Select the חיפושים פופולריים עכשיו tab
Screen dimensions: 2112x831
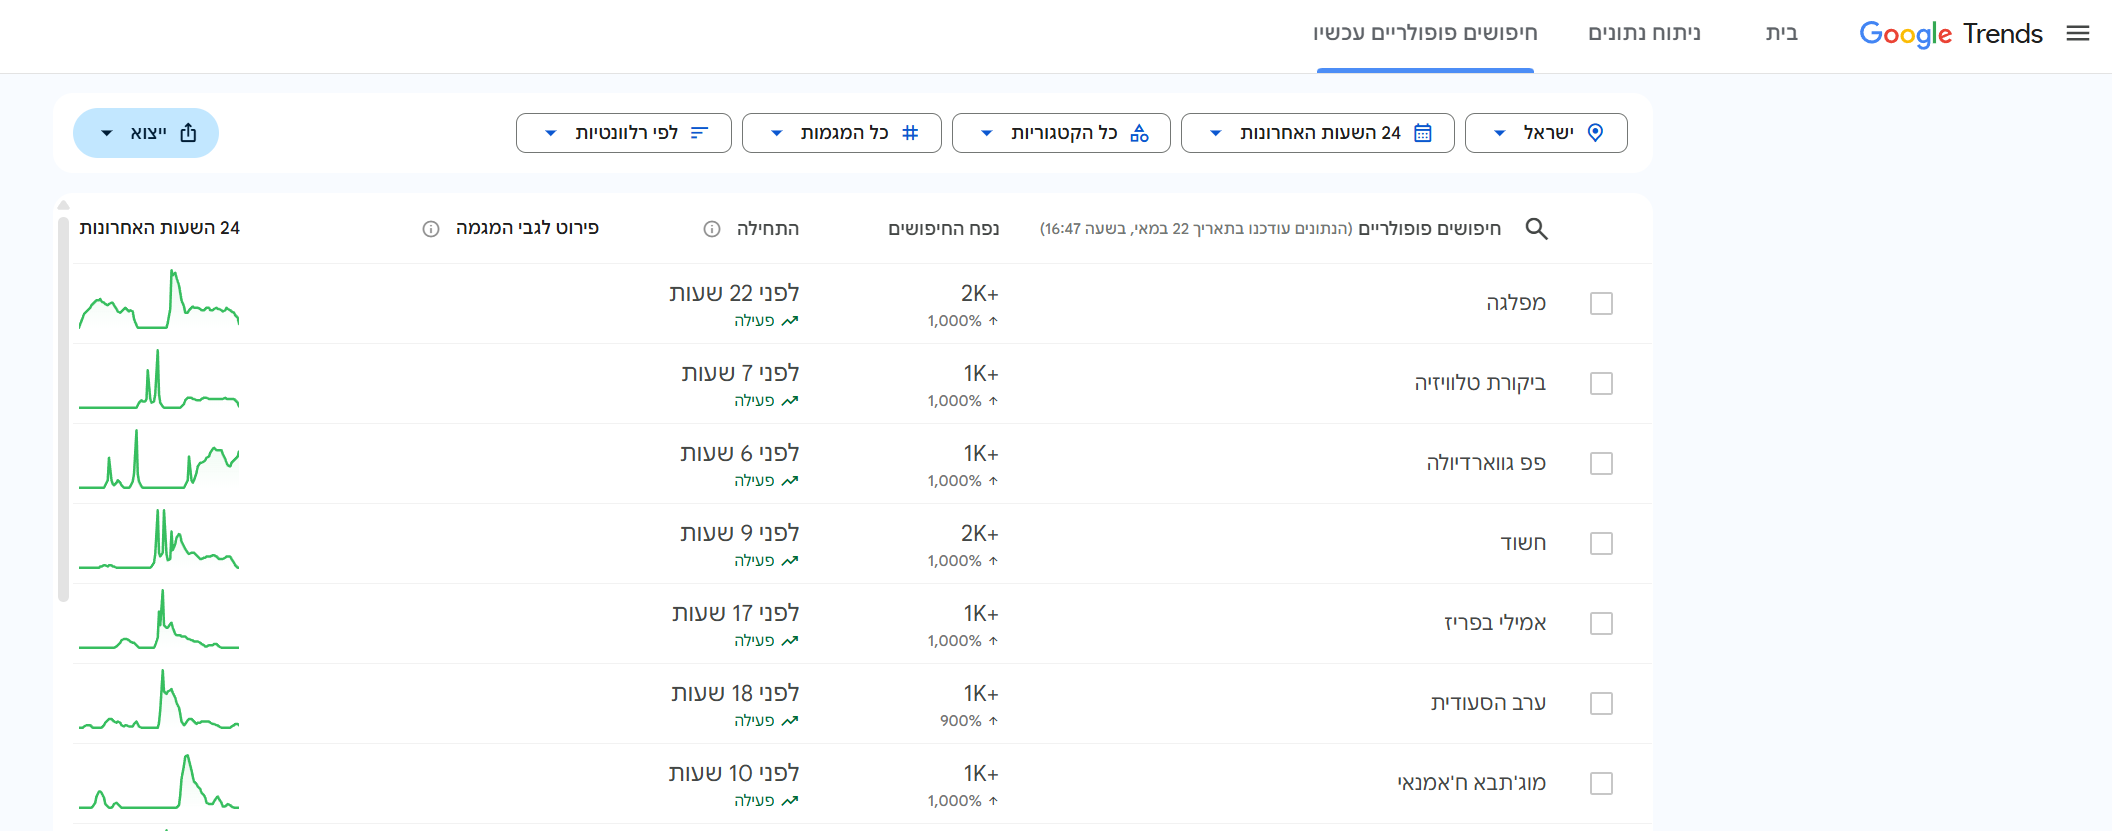(1425, 33)
